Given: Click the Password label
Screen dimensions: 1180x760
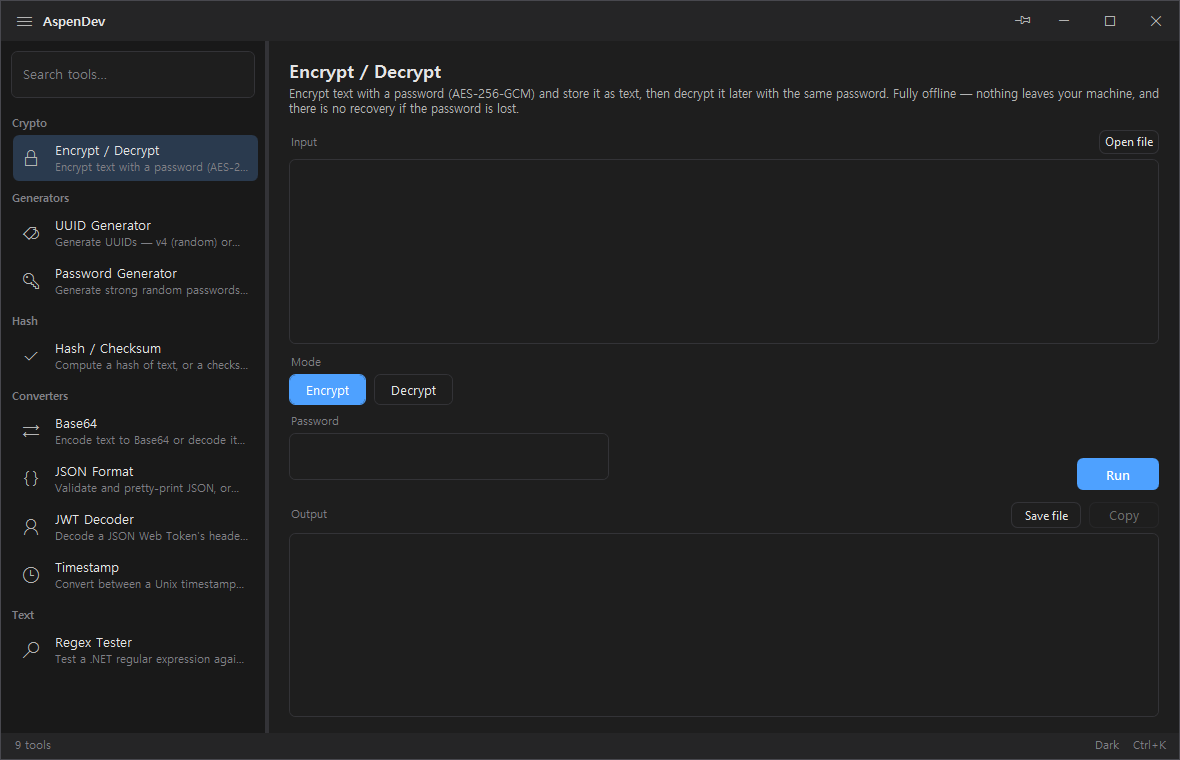Looking at the screenshot, I should point(315,421).
